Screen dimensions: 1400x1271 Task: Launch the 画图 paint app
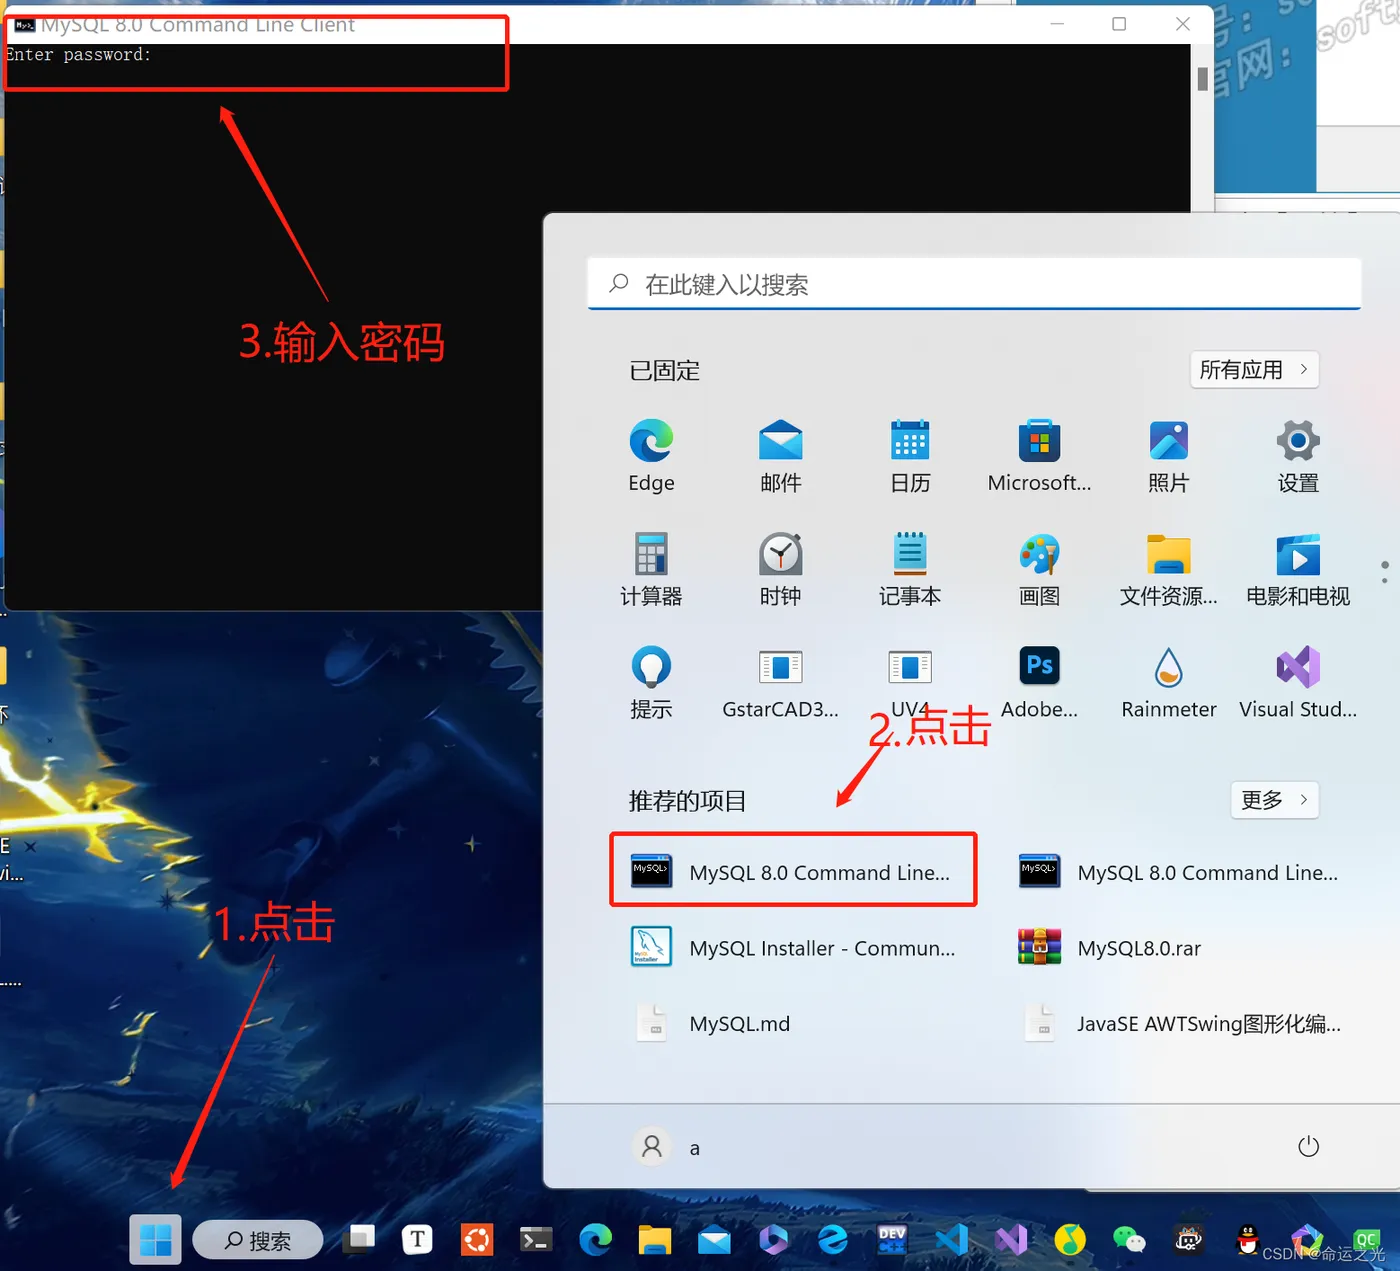(1039, 569)
